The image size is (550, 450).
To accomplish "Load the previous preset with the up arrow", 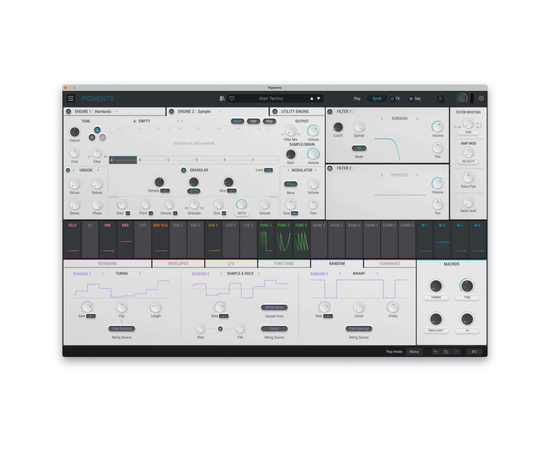I will point(311,99).
